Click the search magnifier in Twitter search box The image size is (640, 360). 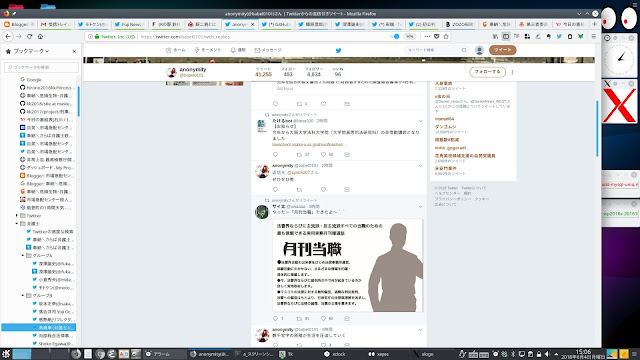click(464, 50)
